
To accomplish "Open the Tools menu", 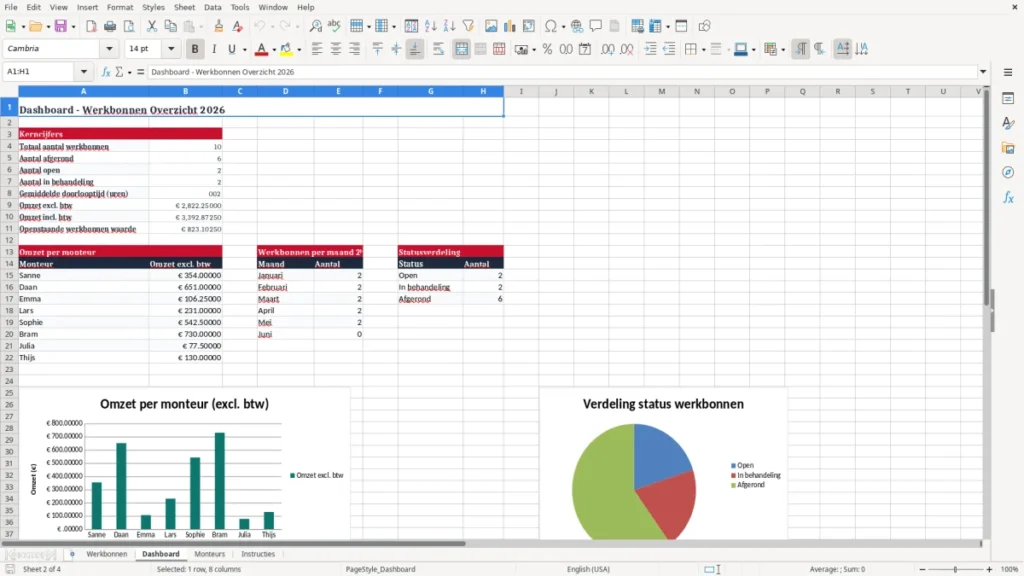I will pos(240,7).
